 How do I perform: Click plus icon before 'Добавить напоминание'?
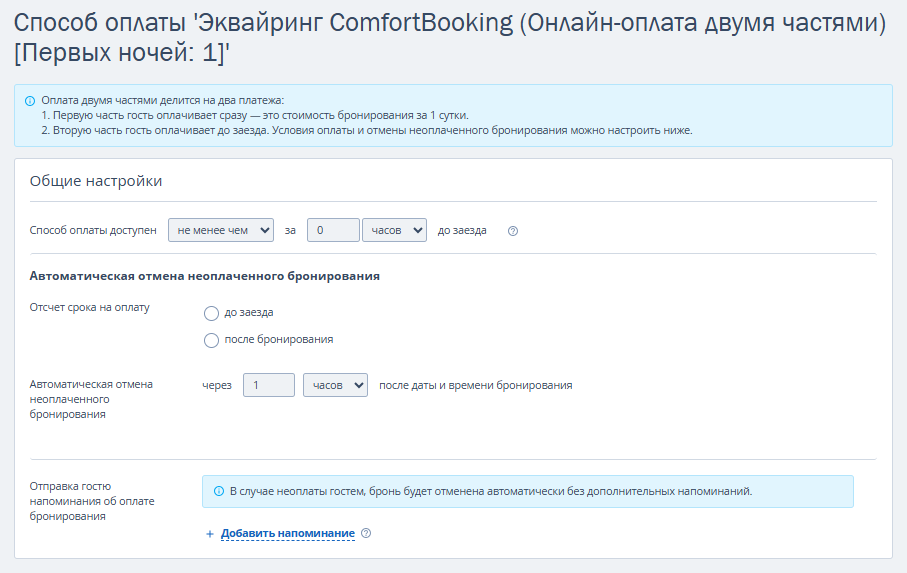[210, 534]
